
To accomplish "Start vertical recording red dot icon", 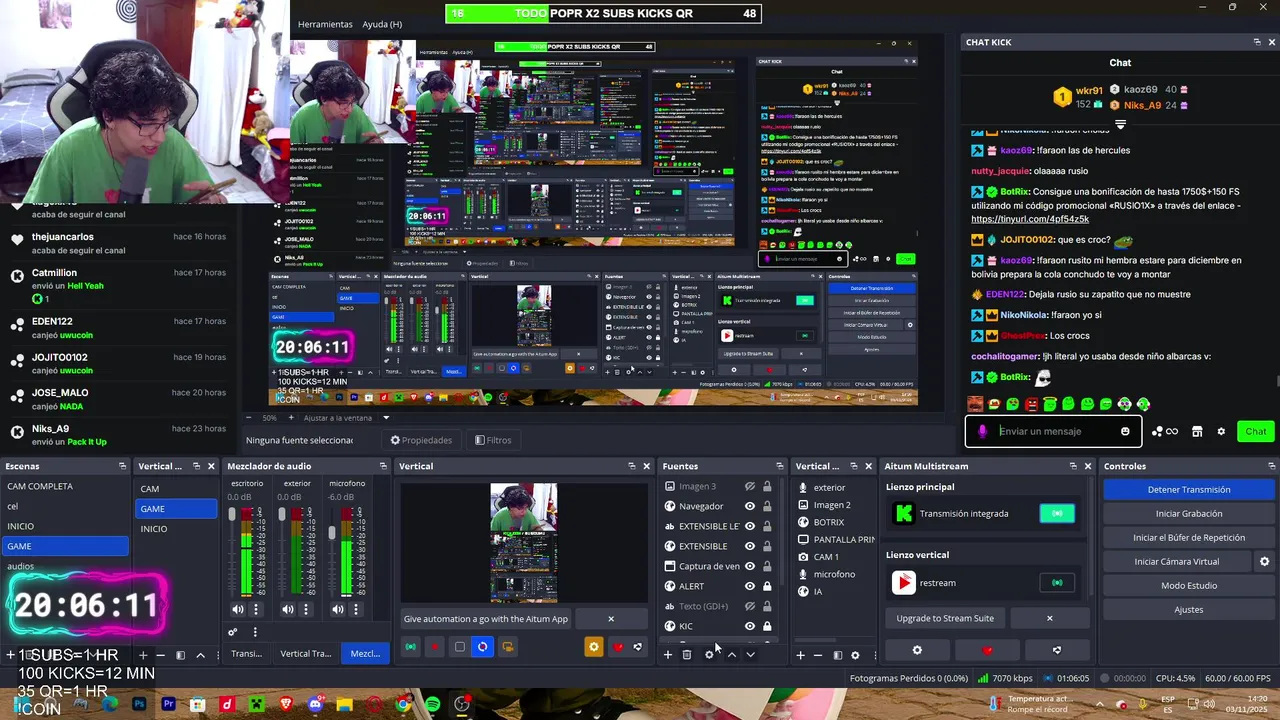I will tap(434, 647).
